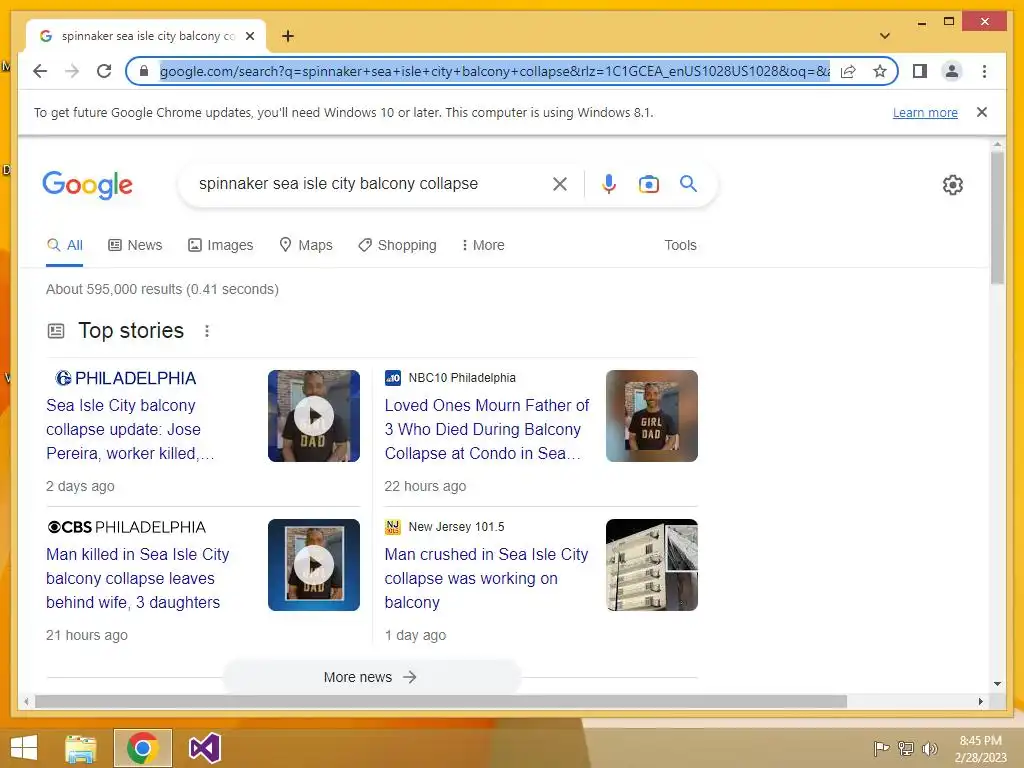This screenshot has height=768, width=1024.
Task: Switch to the Maps tab
Action: [x=306, y=245]
